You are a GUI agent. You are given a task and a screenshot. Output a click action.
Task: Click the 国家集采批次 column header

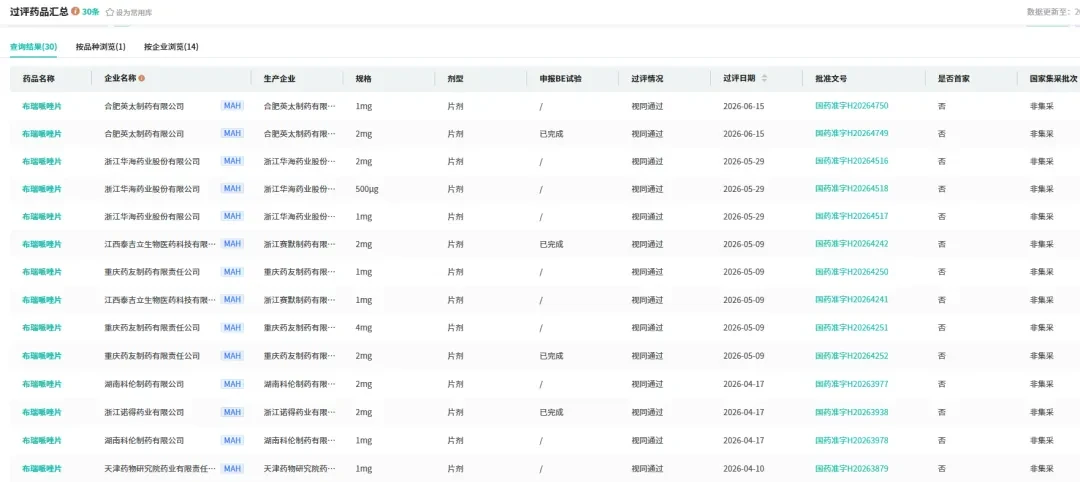(x=1052, y=78)
